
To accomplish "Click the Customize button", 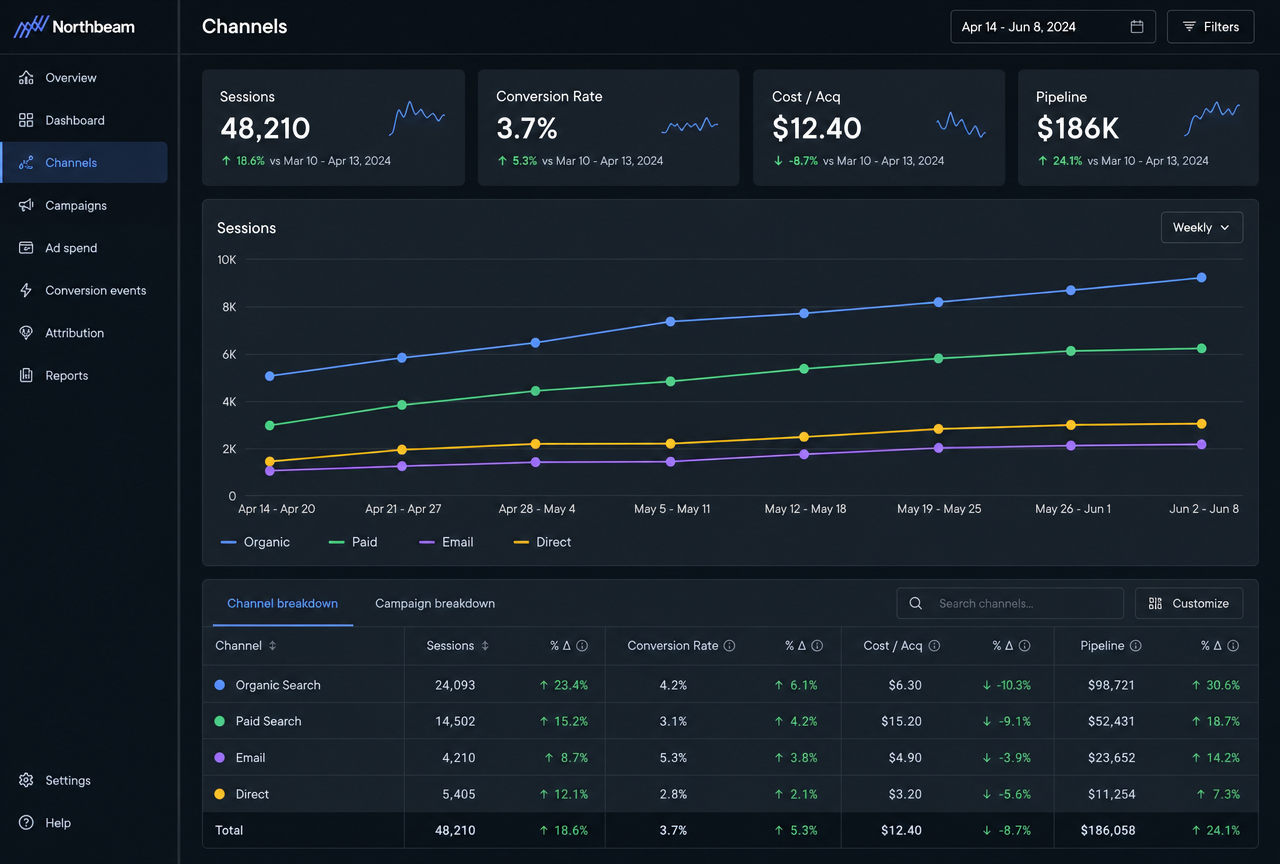I will (x=1189, y=604).
